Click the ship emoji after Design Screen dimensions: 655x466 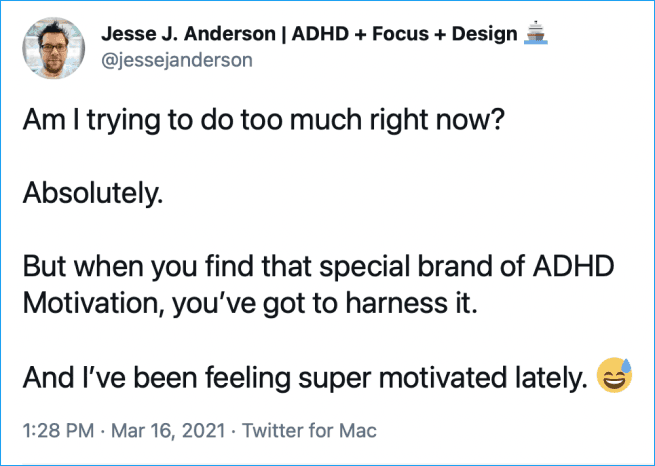[x=536, y=33]
